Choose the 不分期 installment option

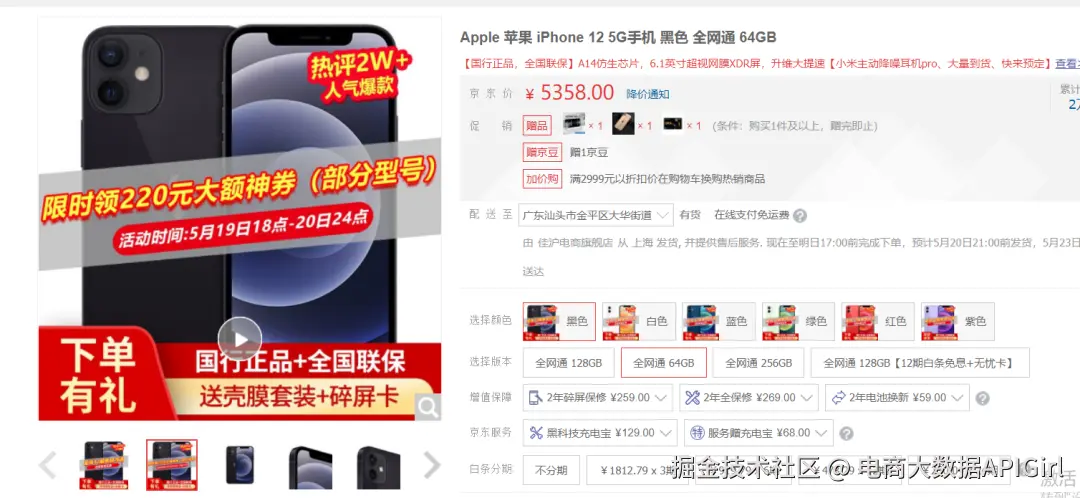(x=551, y=470)
